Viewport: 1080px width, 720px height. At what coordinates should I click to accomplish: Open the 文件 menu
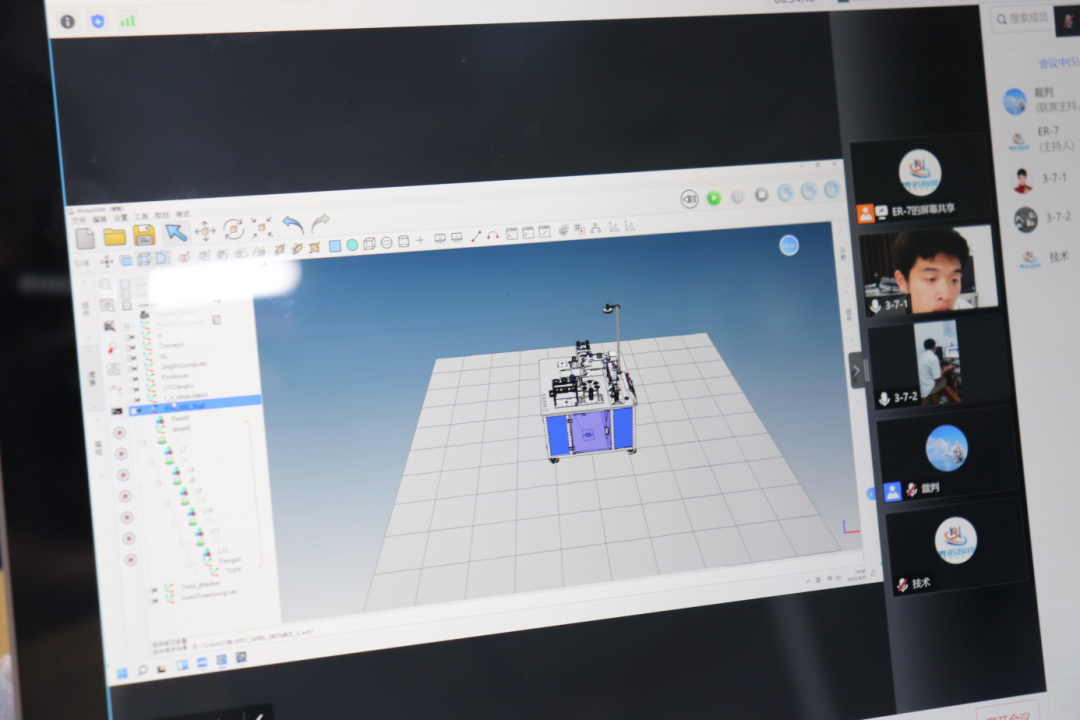tap(80, 220)
